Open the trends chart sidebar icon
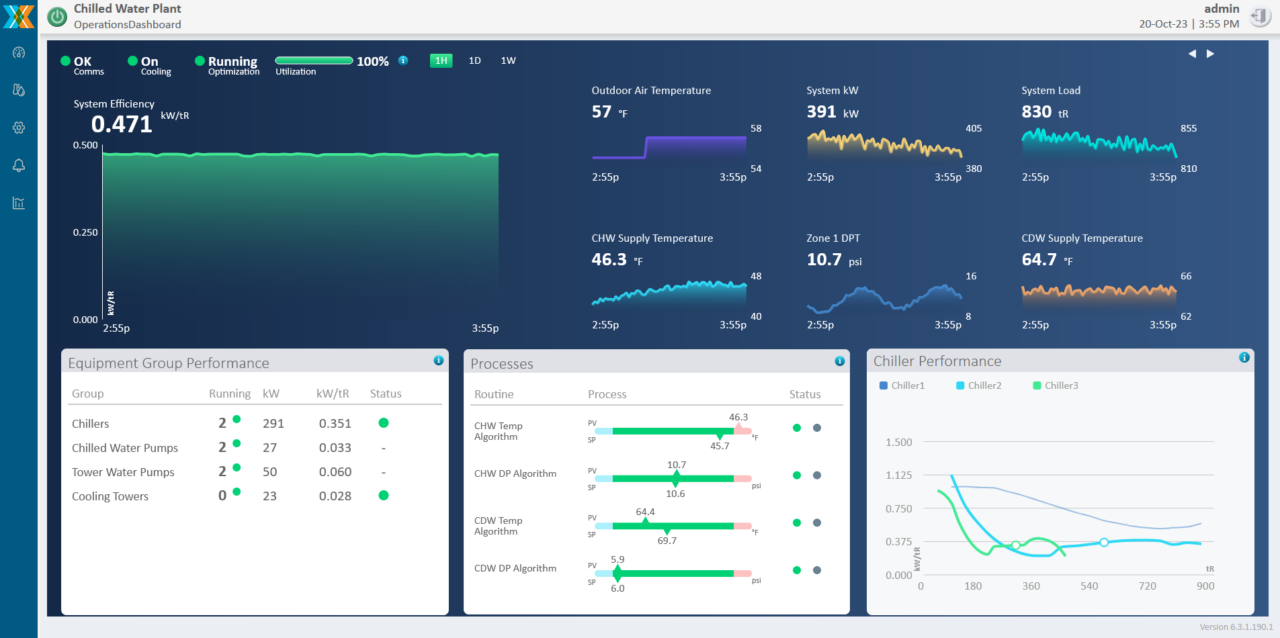The height and width of the screenshot is (638, 1280). pos(18,203)
